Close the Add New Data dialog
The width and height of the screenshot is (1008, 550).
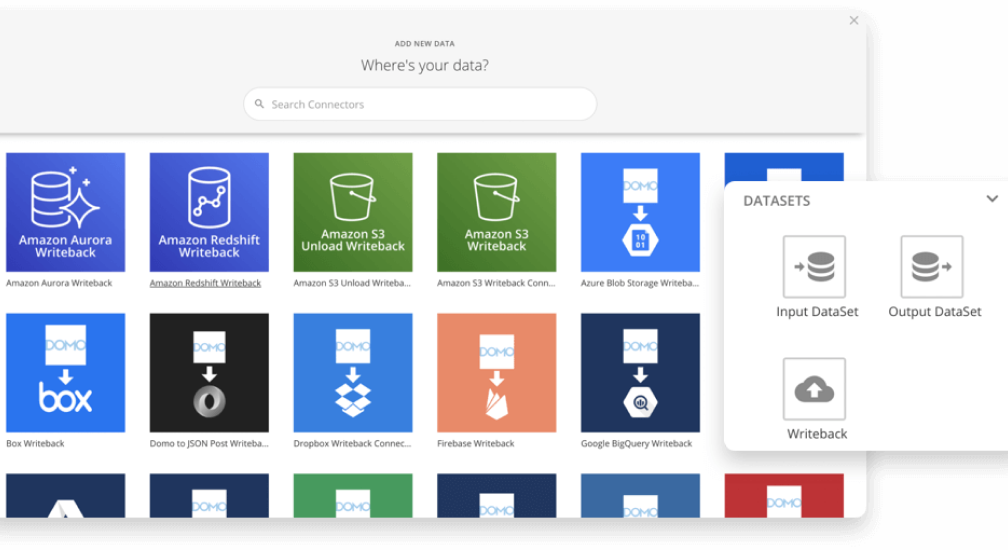point(854,21)
